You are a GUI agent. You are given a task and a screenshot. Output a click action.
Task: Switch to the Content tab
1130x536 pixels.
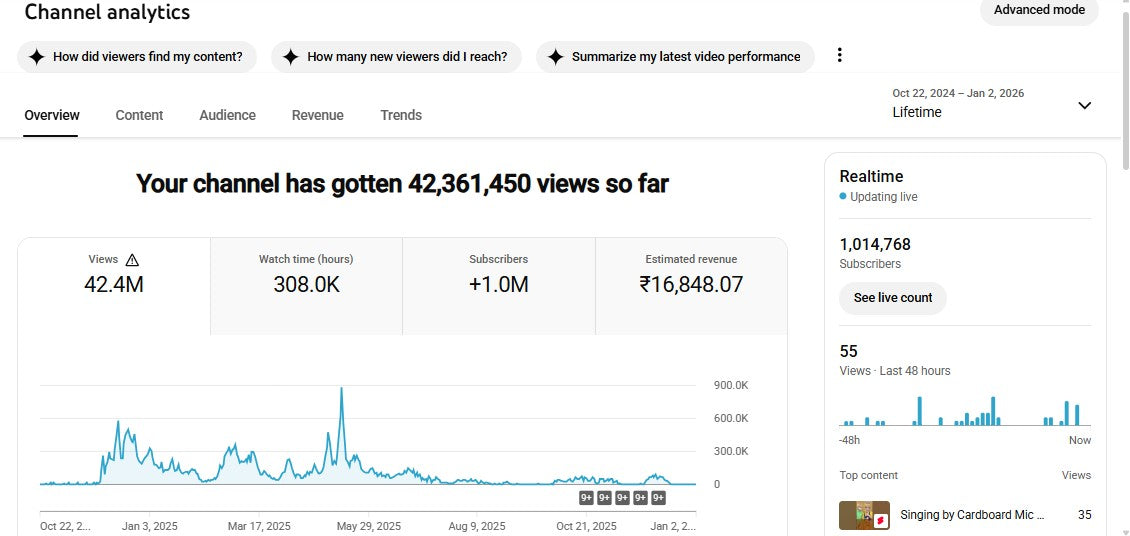(139, 115)
